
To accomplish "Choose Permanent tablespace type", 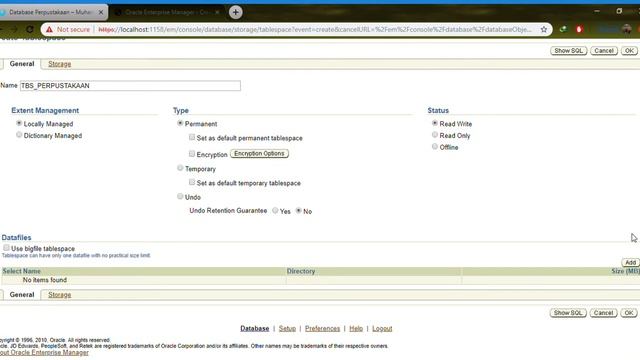I will [180, 123].
